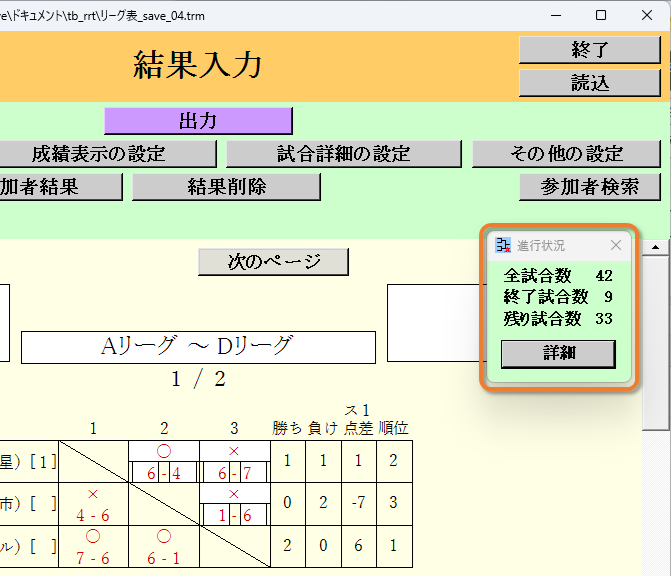Click the seed label [1]

click(43, 461)
